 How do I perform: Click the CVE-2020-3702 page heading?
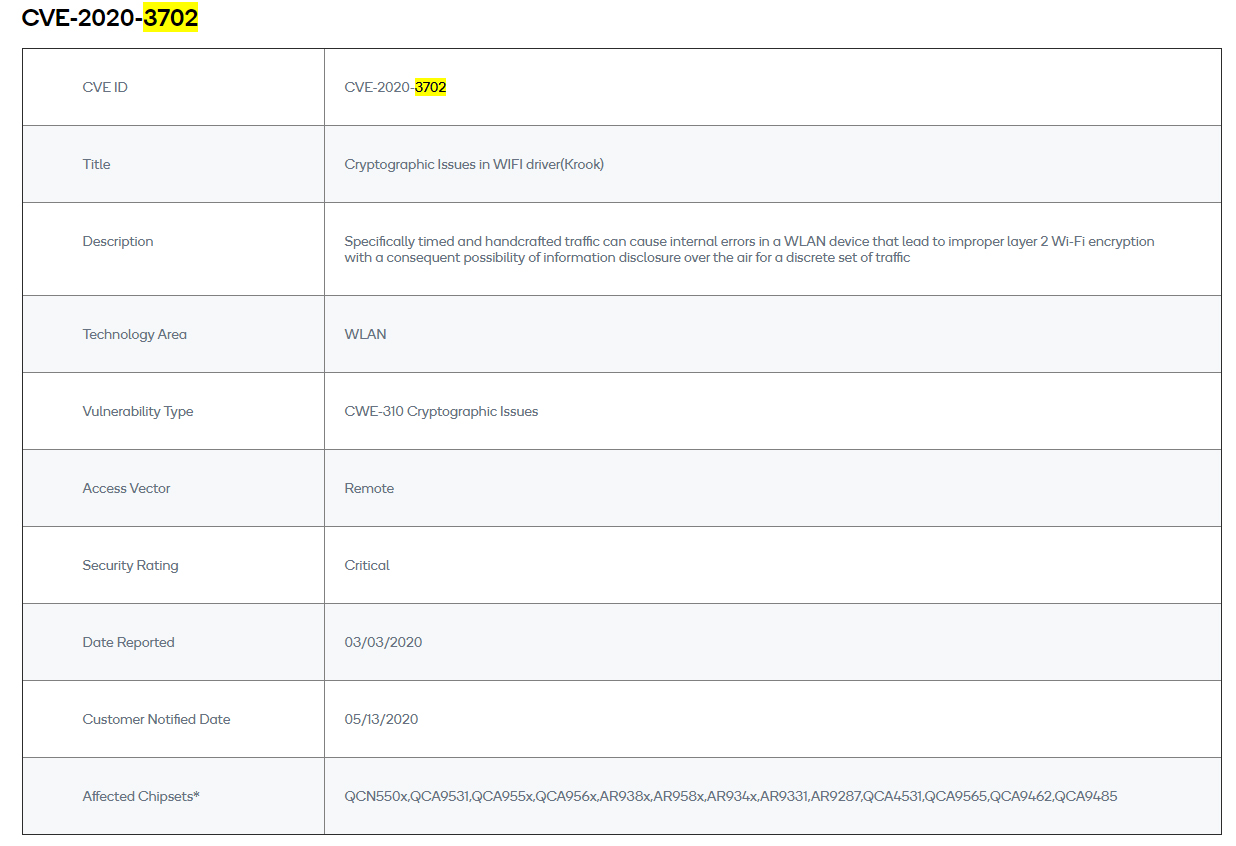click(109, 18)
